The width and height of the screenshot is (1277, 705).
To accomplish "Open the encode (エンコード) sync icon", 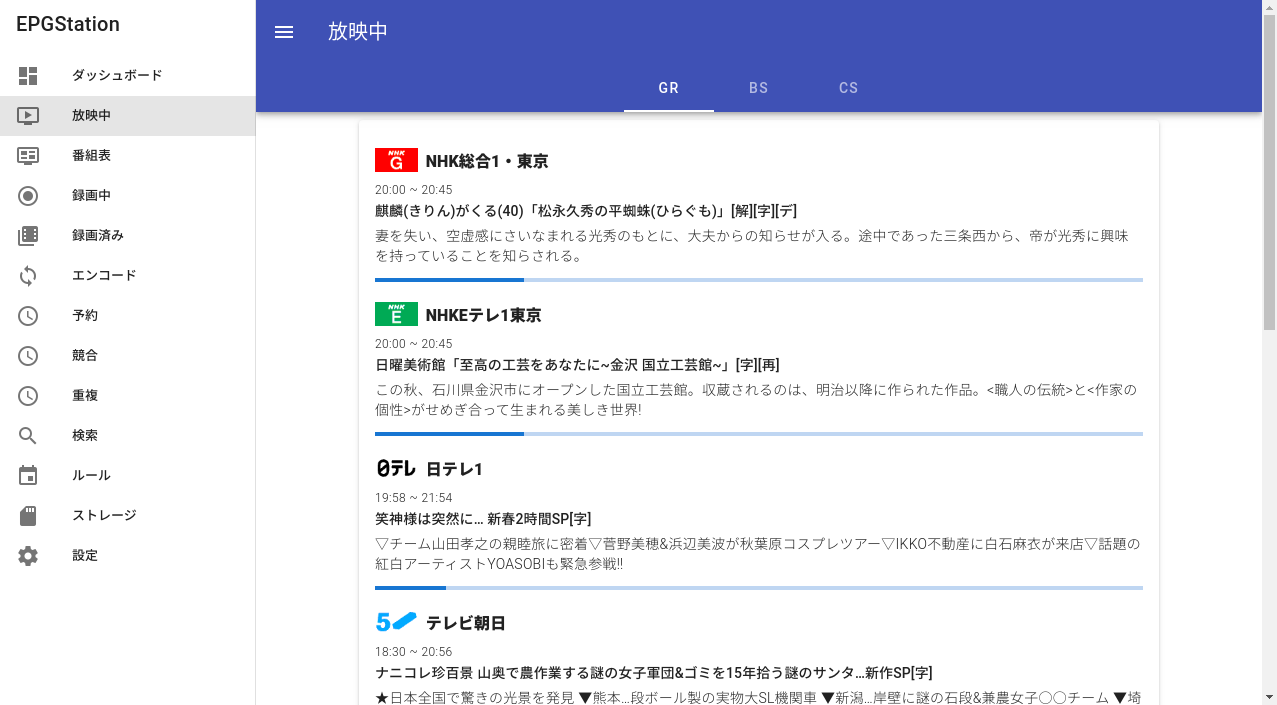I will [x=28, y=276].
